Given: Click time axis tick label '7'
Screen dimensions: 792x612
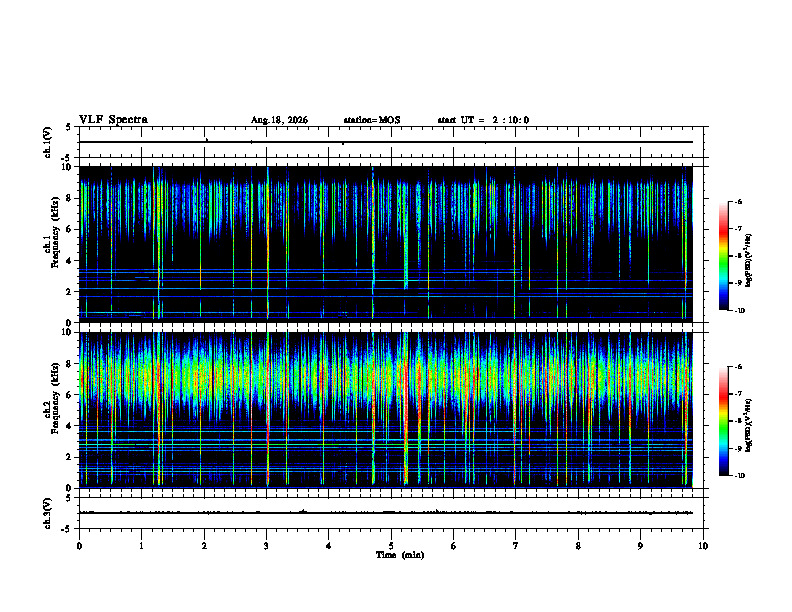Looking at the screenshot, I should tap(516, 546).
